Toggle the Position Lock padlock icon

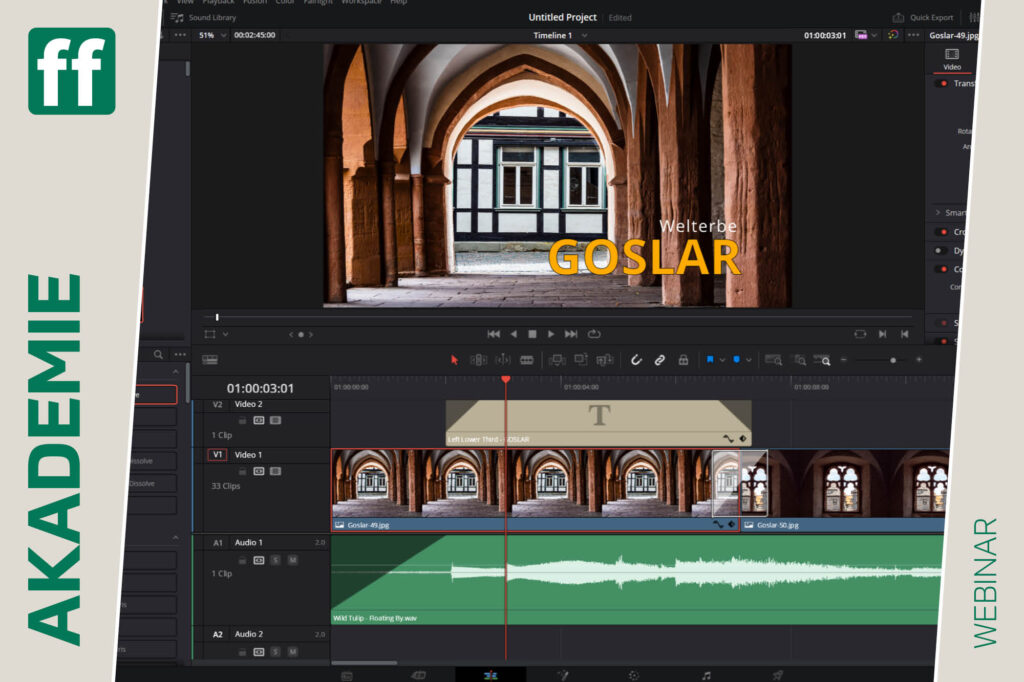pyautogui.click(x=683, y=360)
